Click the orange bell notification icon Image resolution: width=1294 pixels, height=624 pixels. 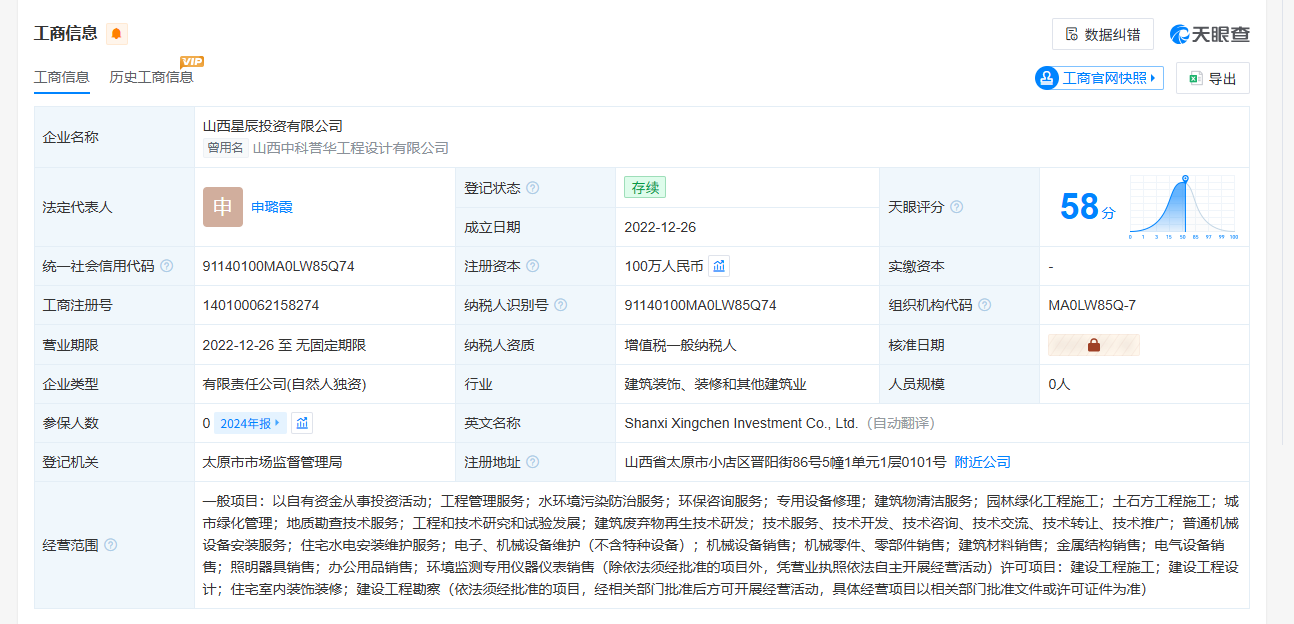117,34
